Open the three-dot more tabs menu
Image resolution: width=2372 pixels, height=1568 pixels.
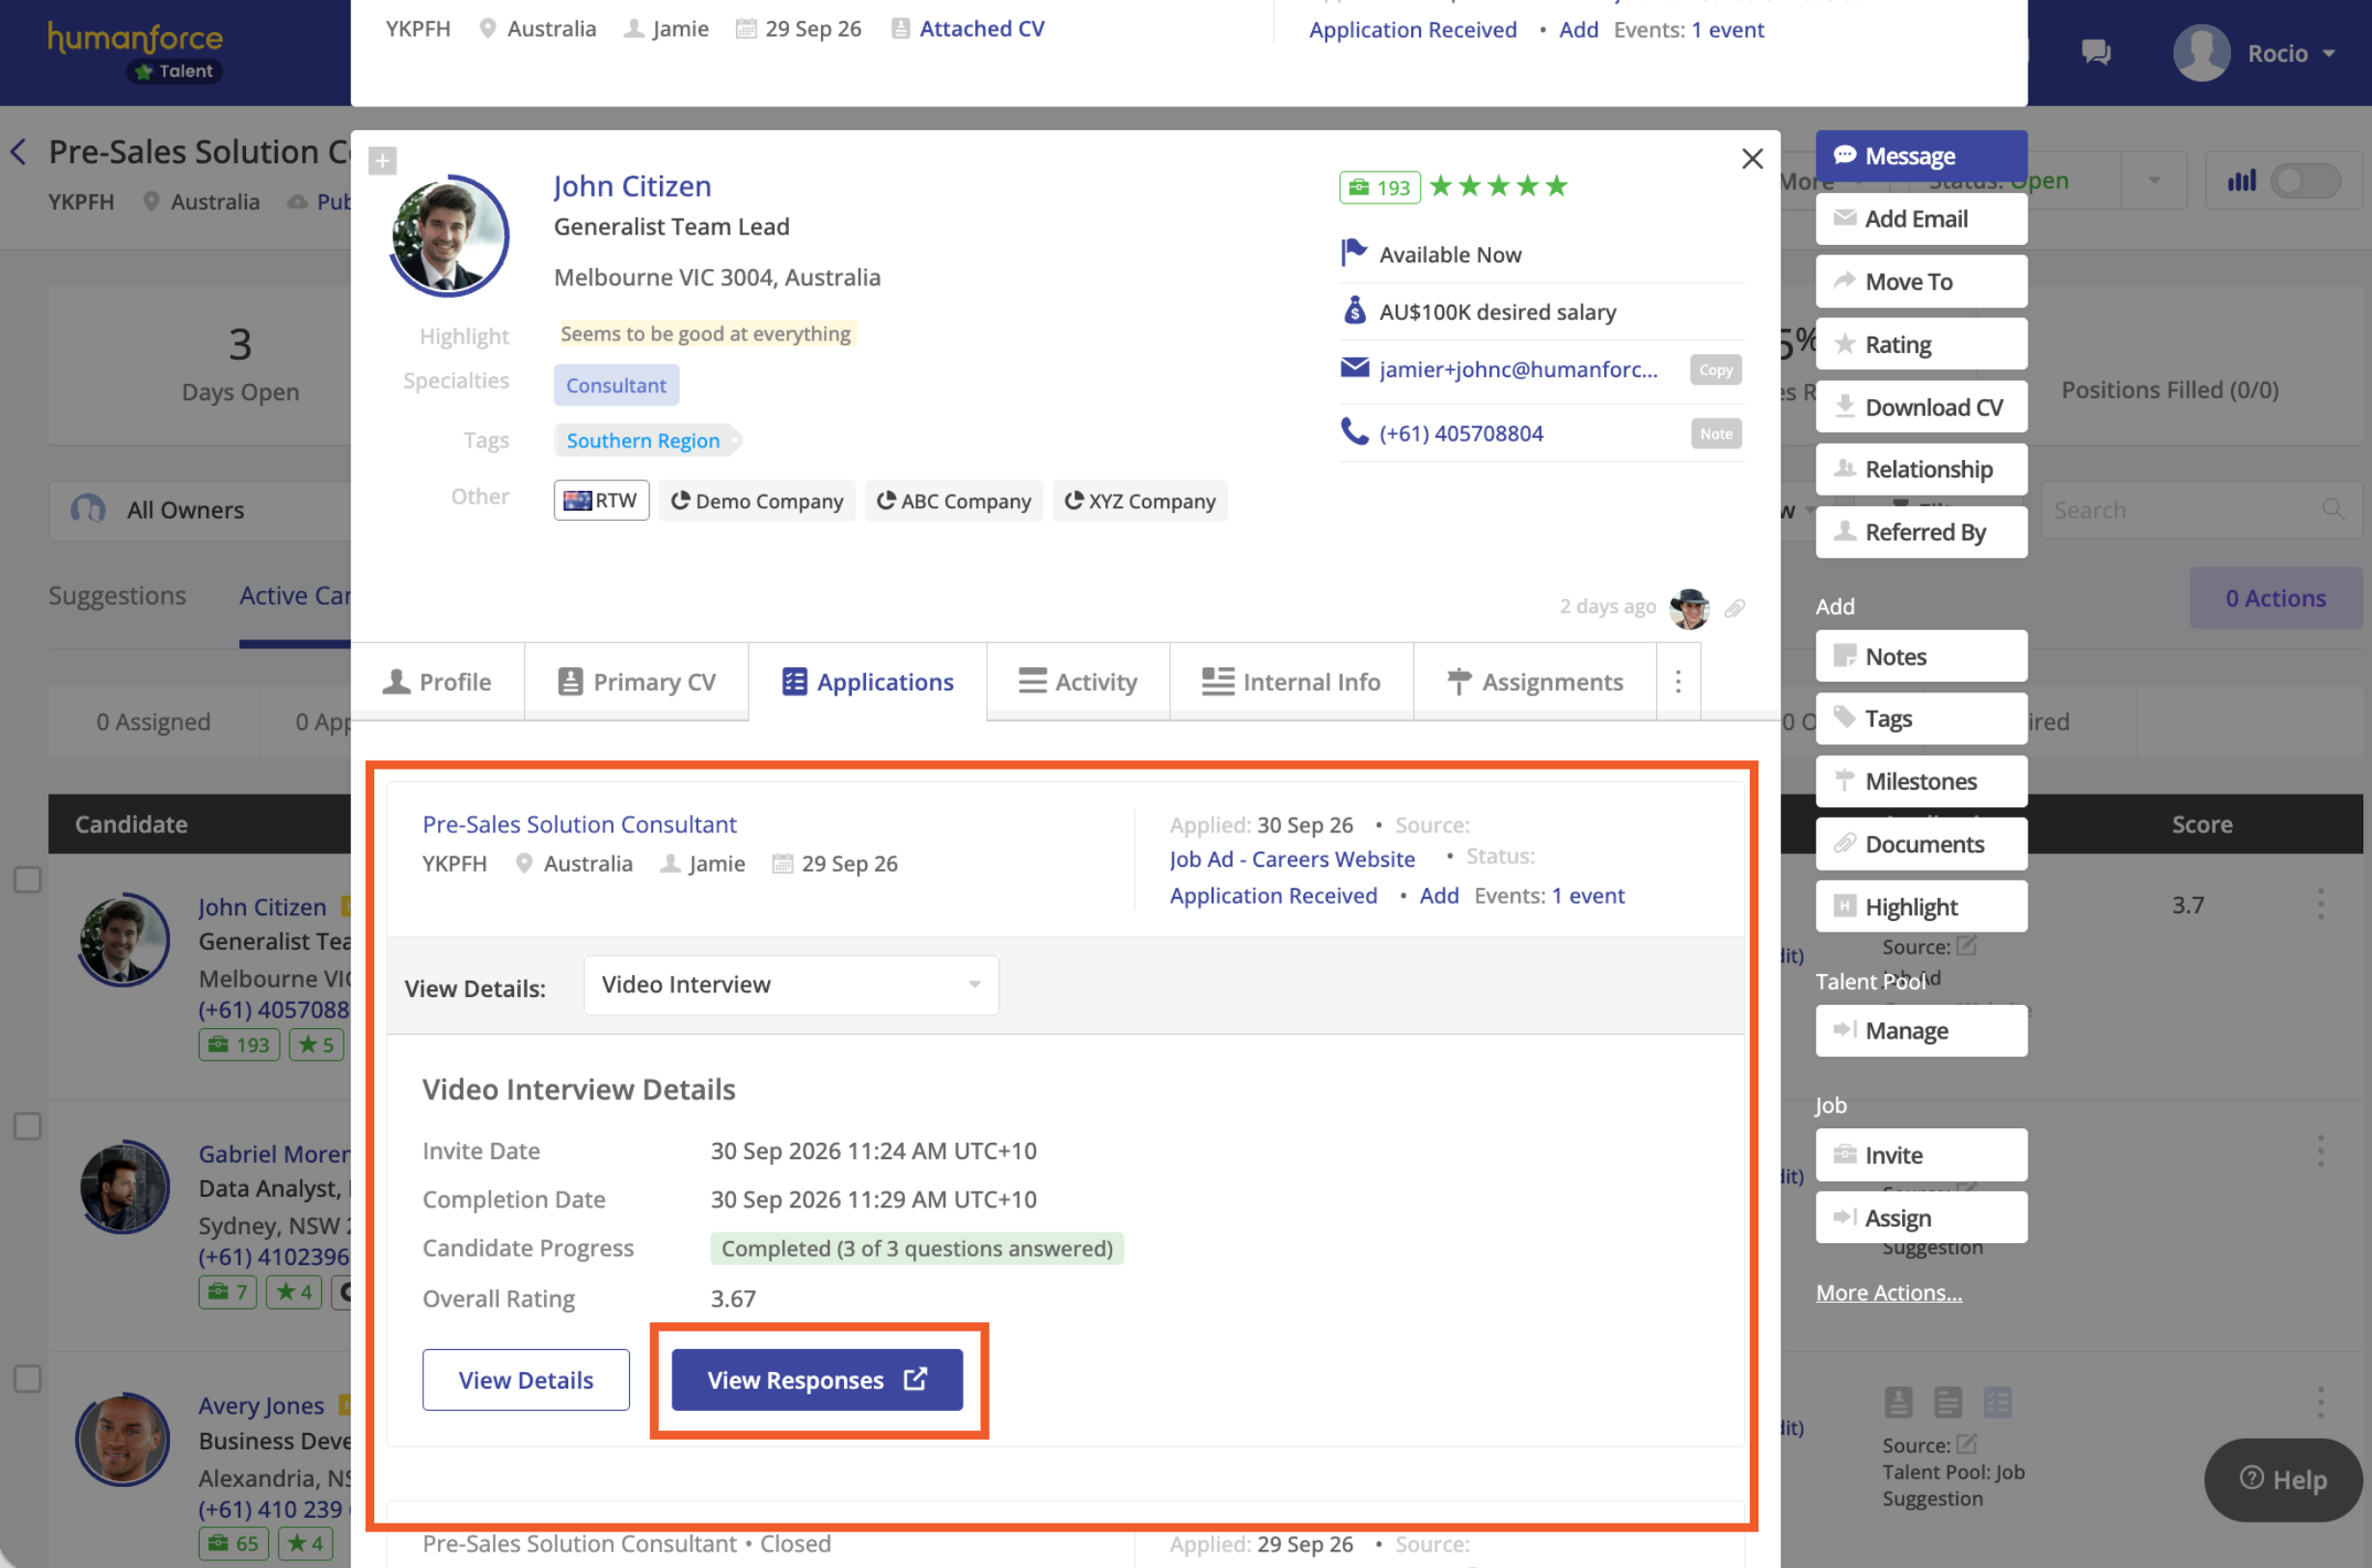pos(1678,682)
